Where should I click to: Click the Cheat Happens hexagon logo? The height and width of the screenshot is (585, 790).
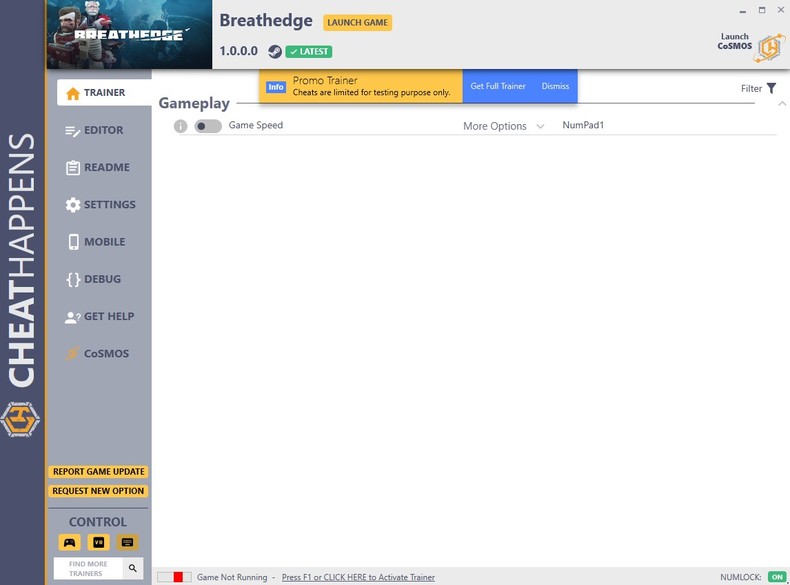point(20,419)
